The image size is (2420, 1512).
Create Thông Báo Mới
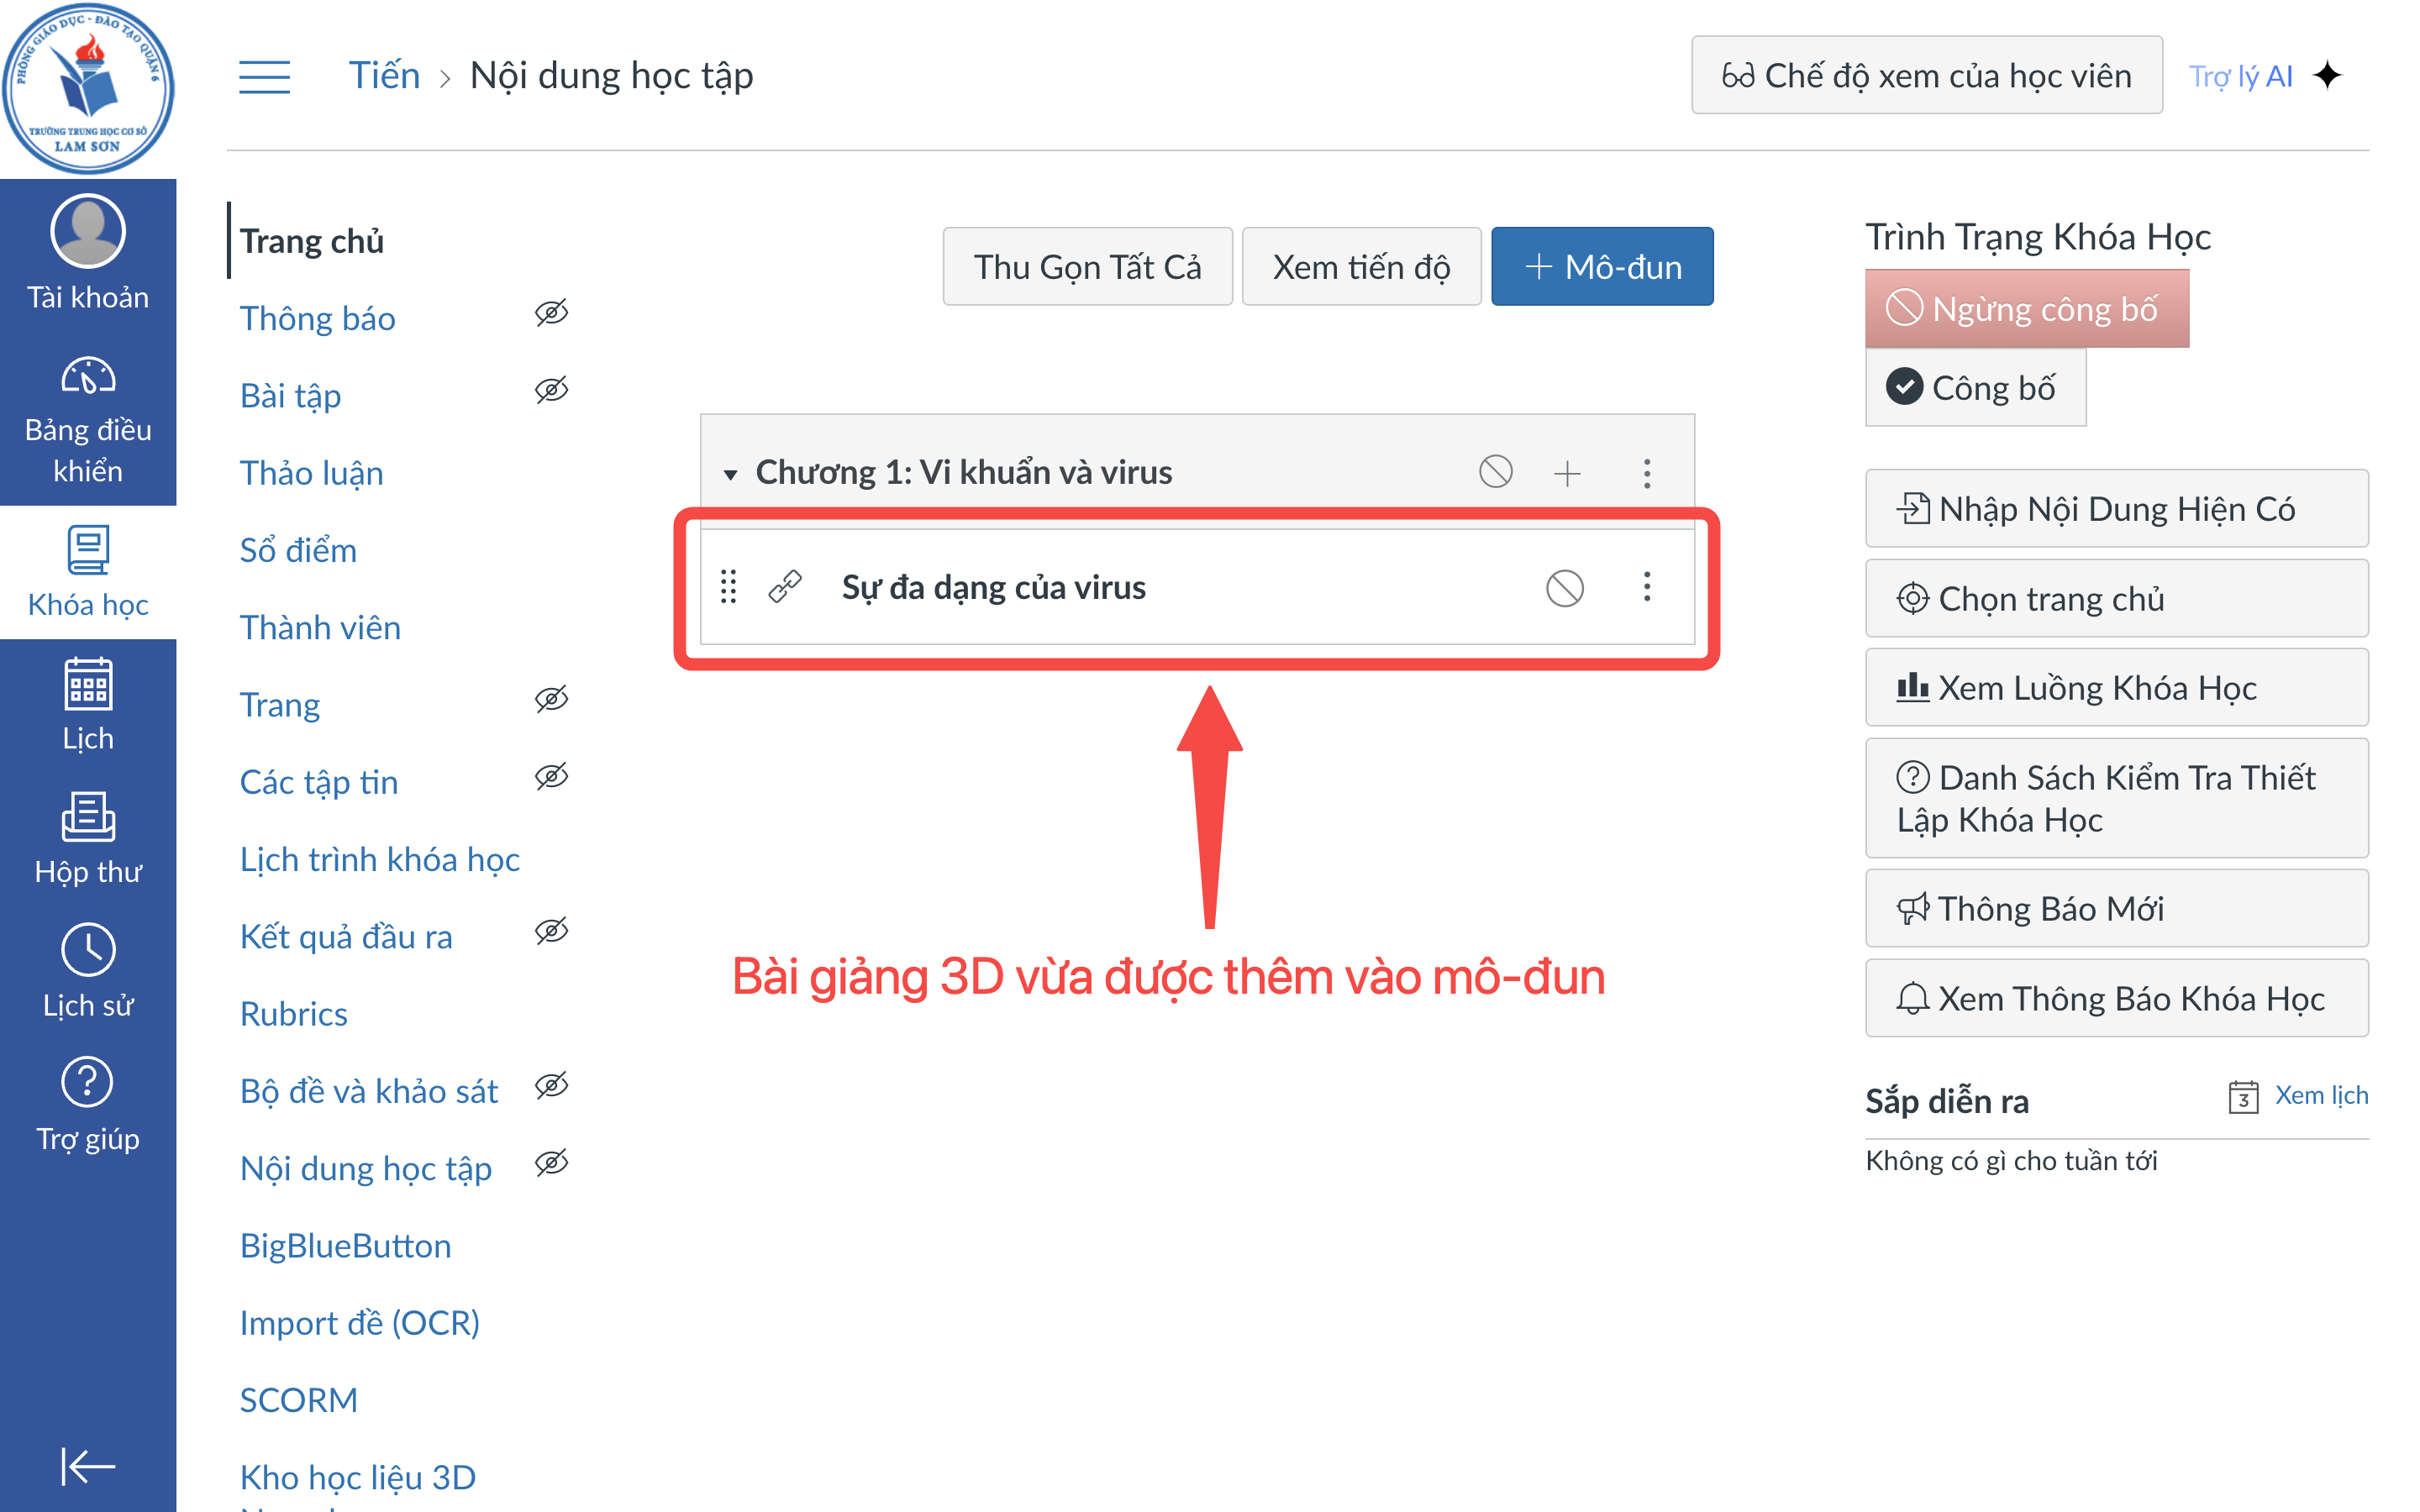[x=2116, y=908]
